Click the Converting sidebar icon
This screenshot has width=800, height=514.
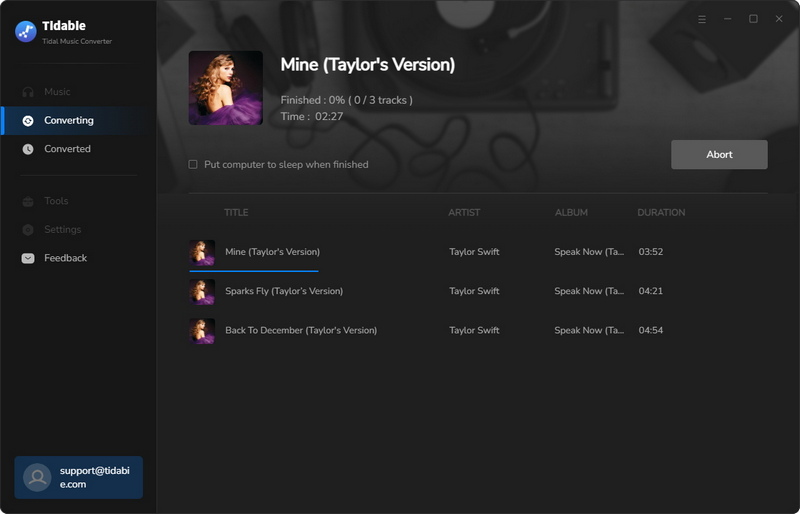point(28,120)
